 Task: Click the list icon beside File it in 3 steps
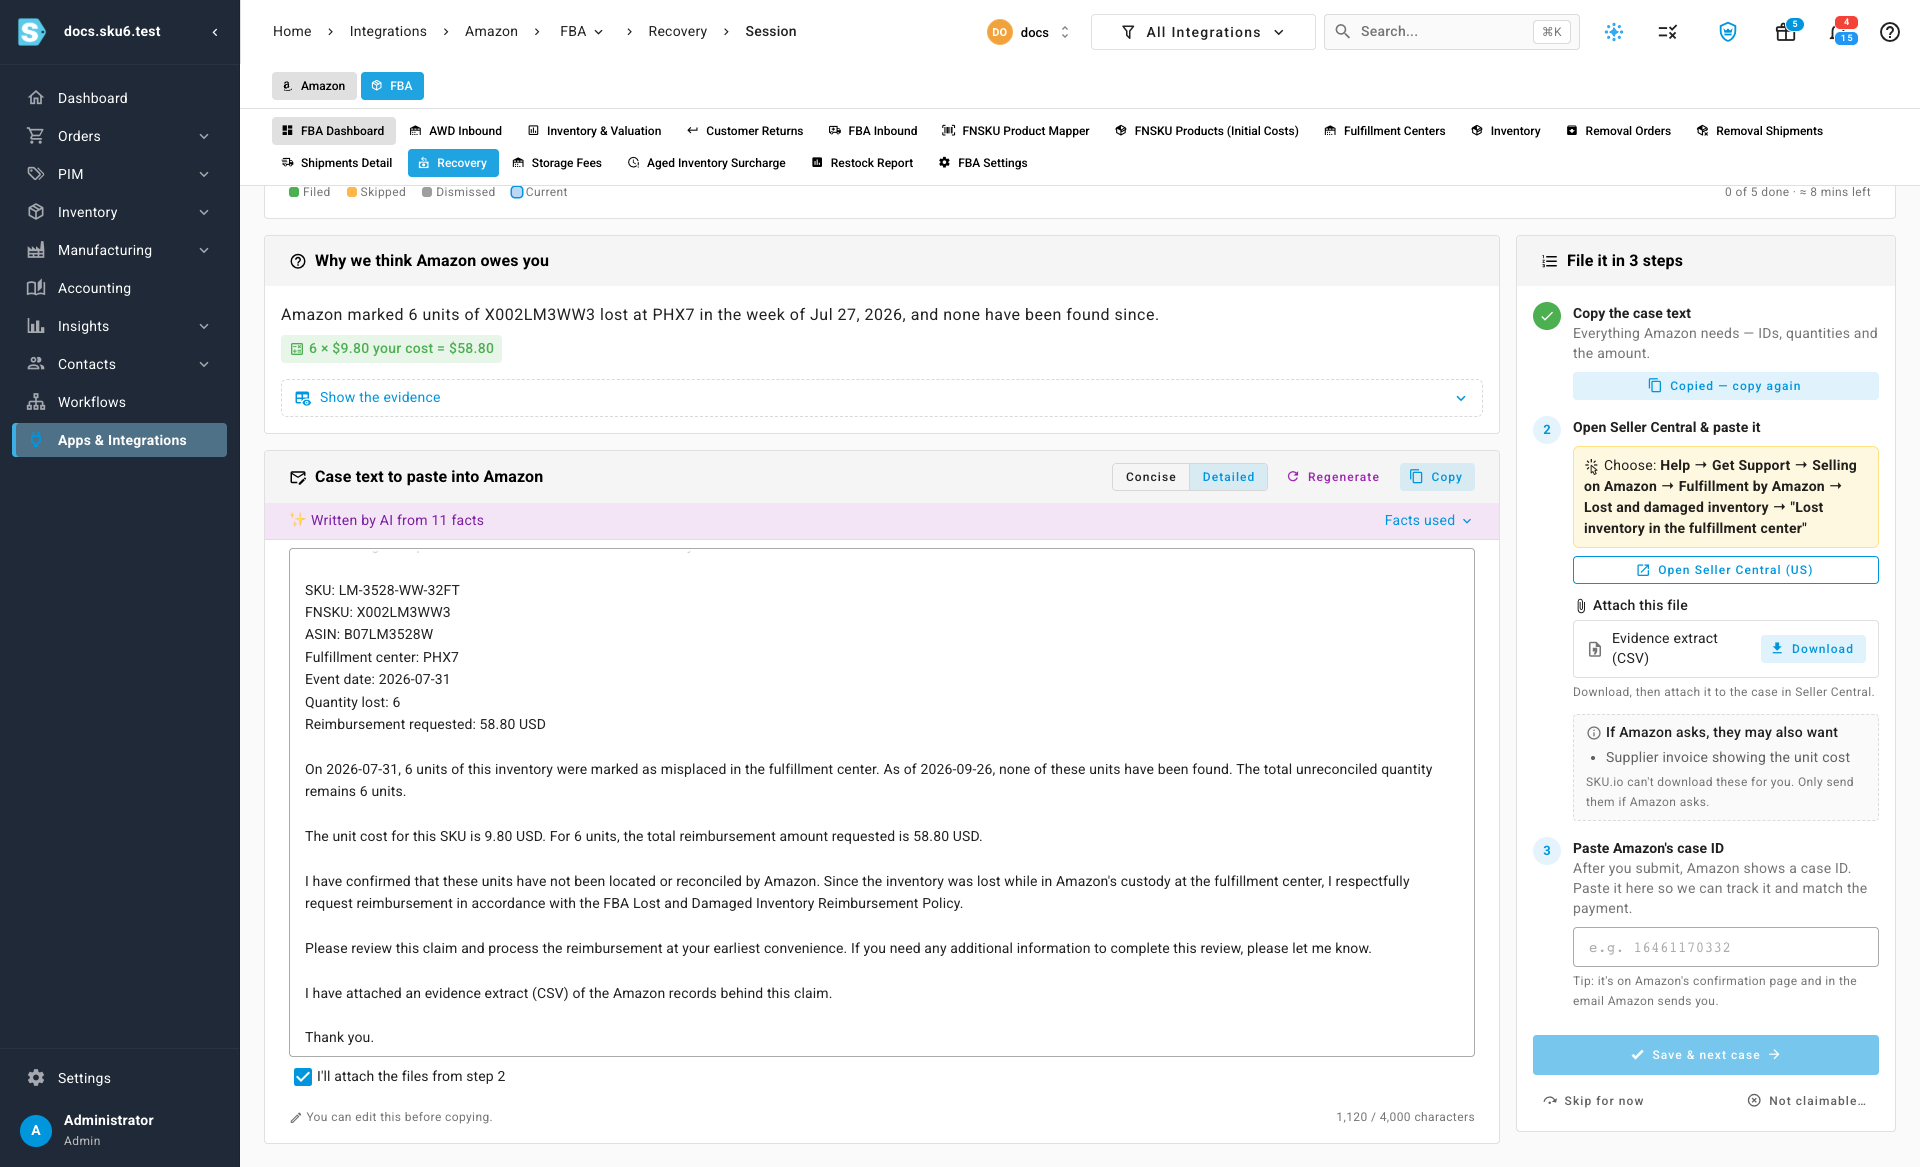tap(1550, 262)
